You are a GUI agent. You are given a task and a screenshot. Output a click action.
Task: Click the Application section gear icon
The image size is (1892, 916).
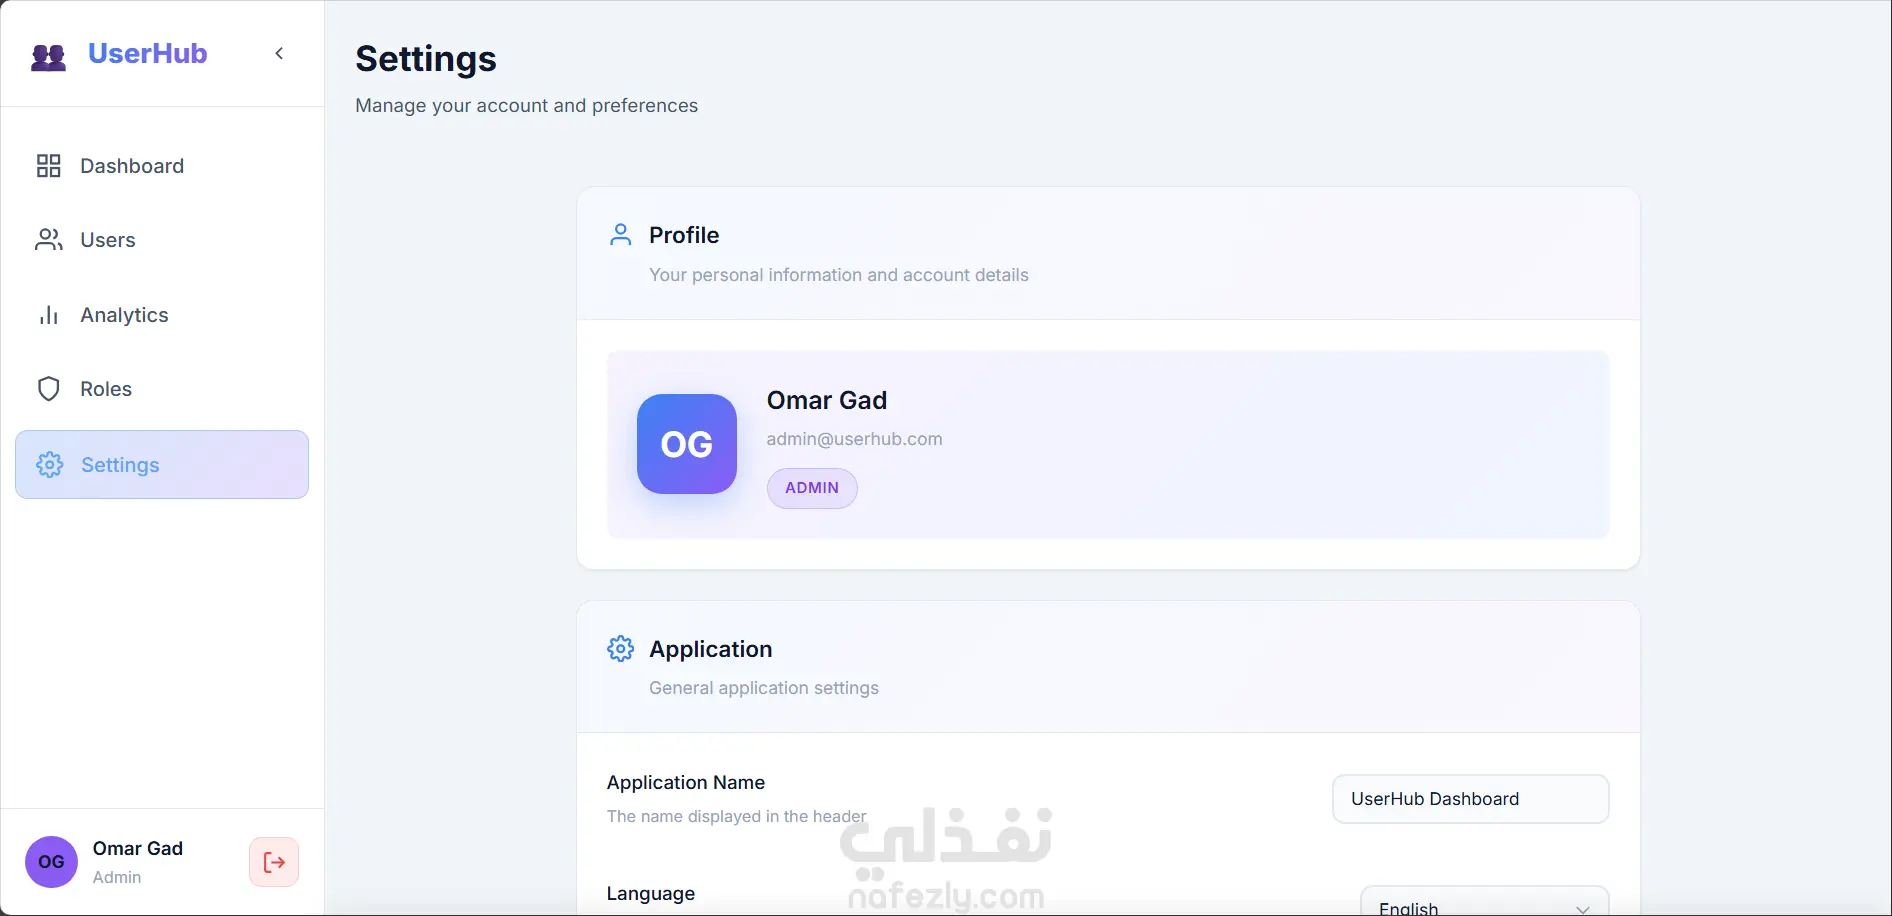(x=620, y=649)
